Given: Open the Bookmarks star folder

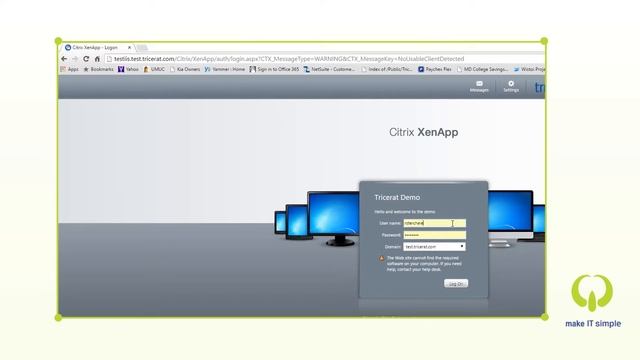Looking at the screenshot, I should (98, 69).
